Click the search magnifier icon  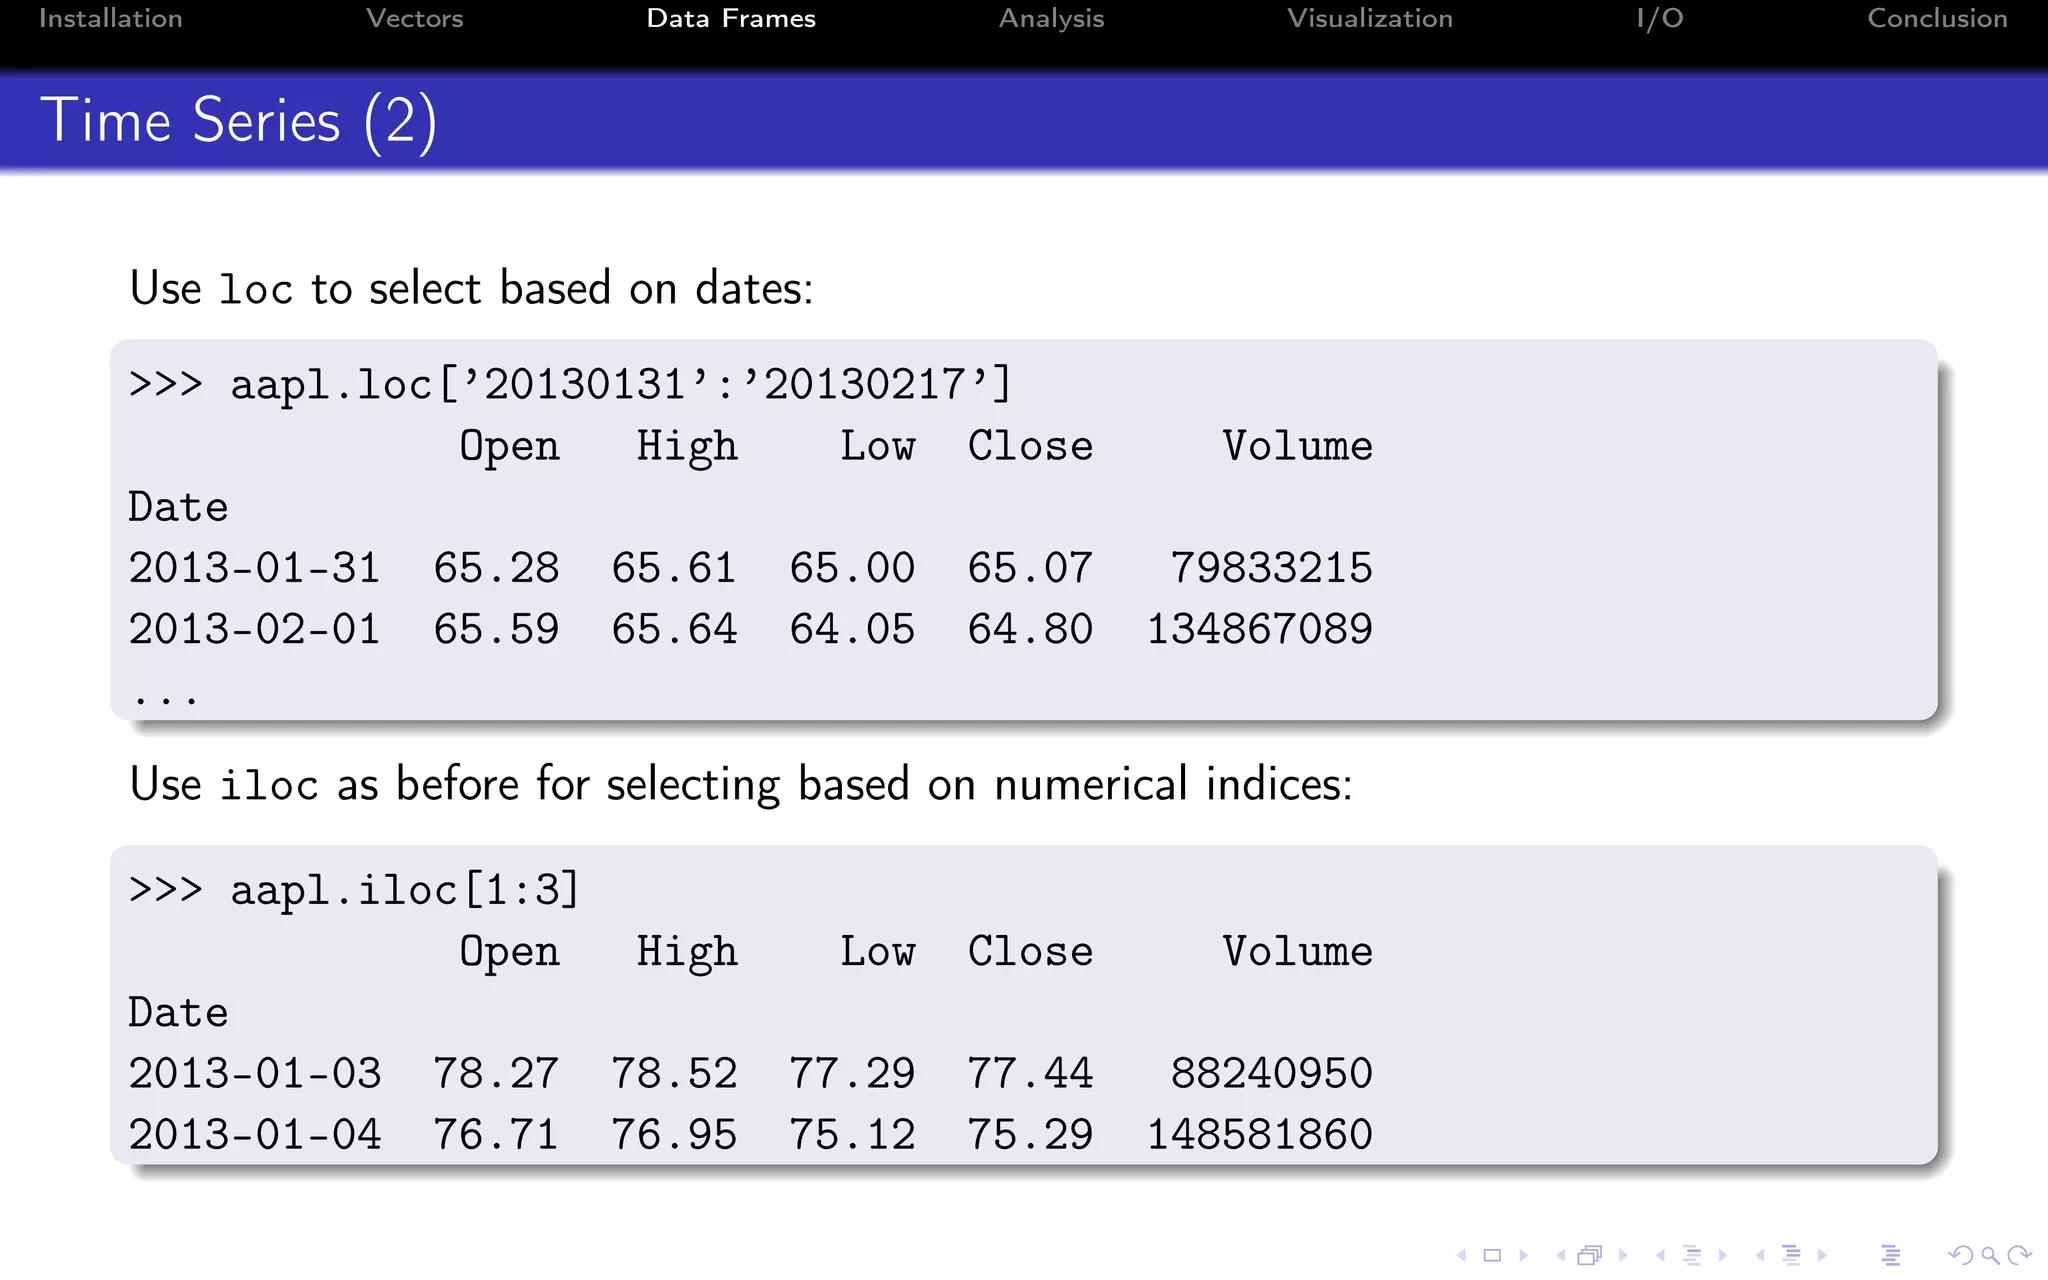point(1990,1255)
